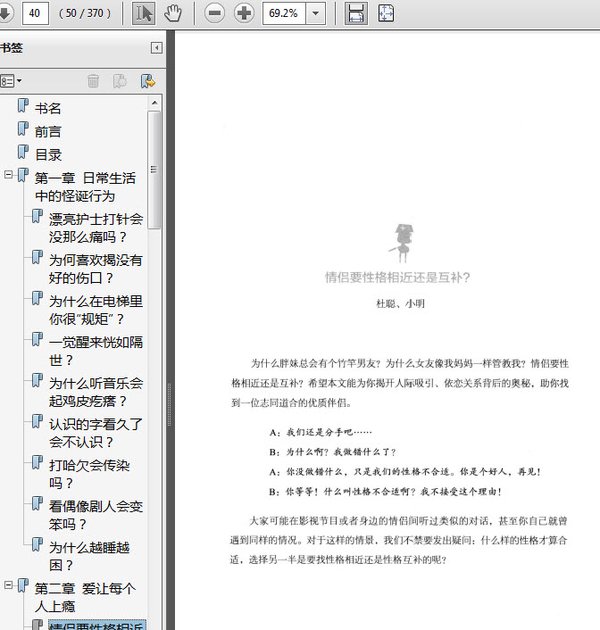Open chapter 第一章 日常生活中的怪诞行为
Screen dimensions: 600x630
click(85, 187)
